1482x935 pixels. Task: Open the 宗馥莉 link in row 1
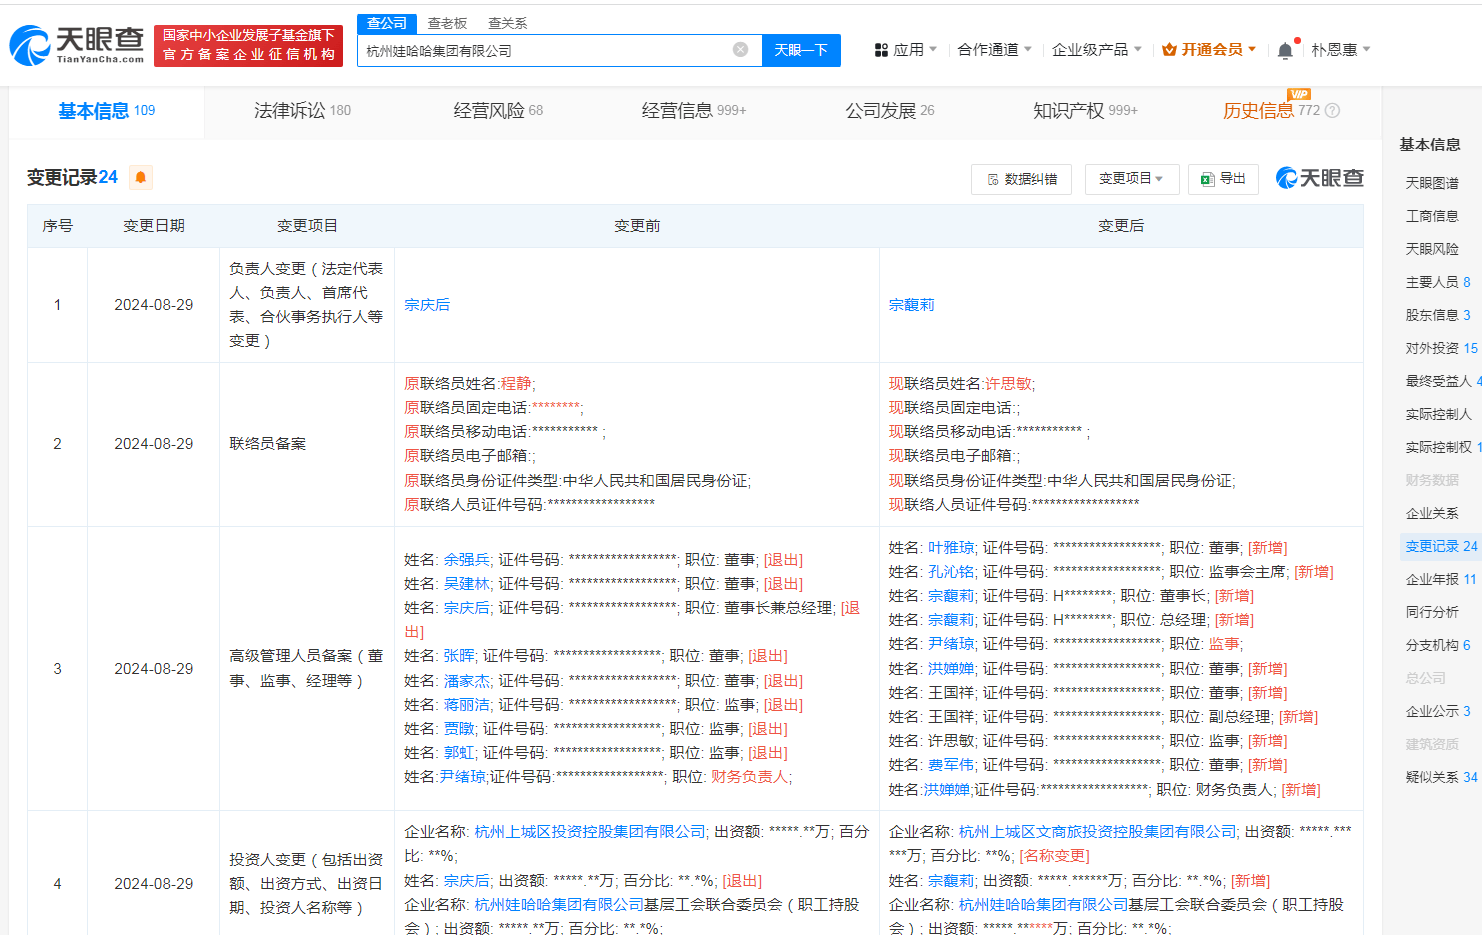[x=912, y=305]
